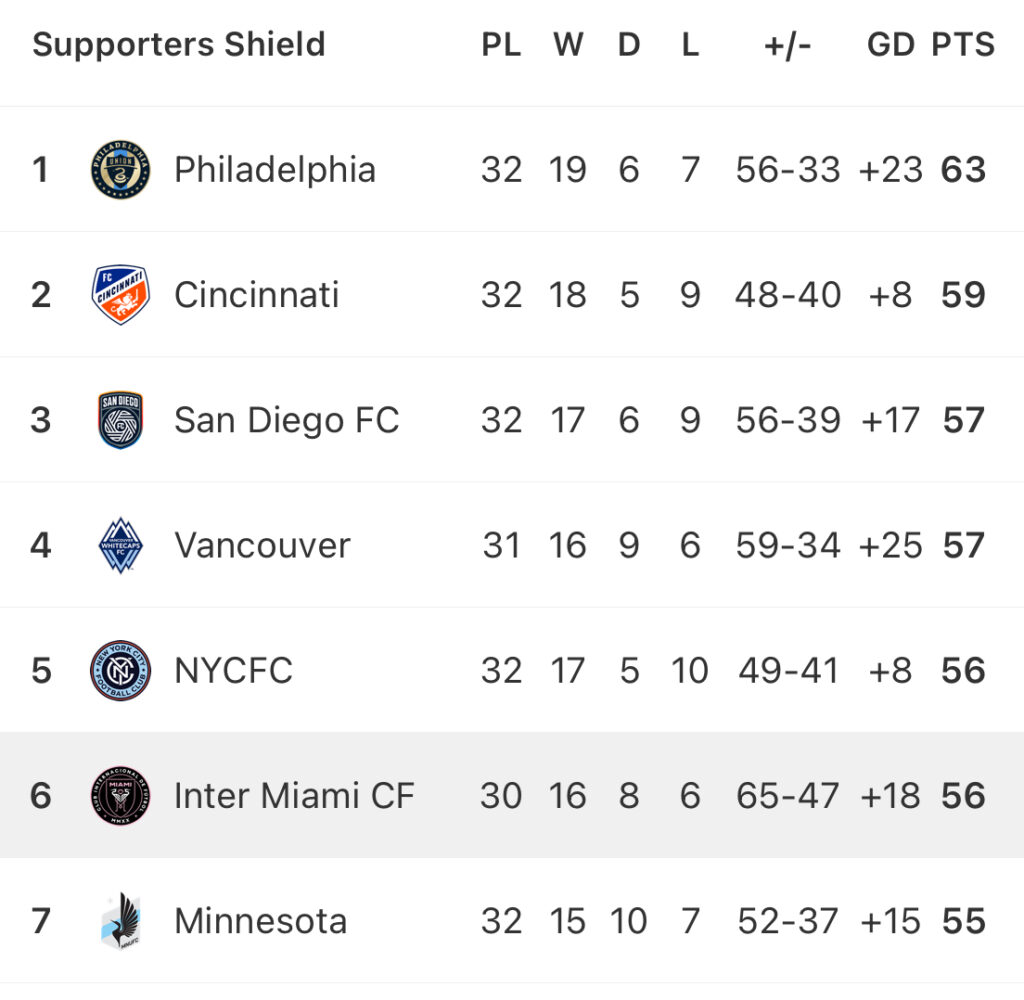The height and width of the screenshot is (1000, 1024).
Task: Open the Philadelphia team name link
Action: click(x=275, y=170)
